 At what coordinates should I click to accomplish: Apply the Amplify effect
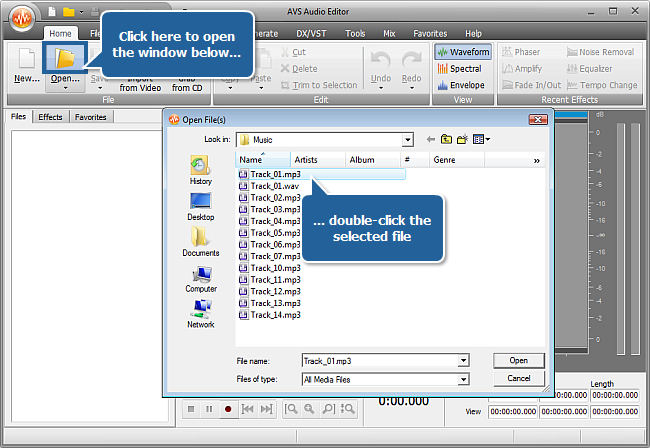coord(522,68)
